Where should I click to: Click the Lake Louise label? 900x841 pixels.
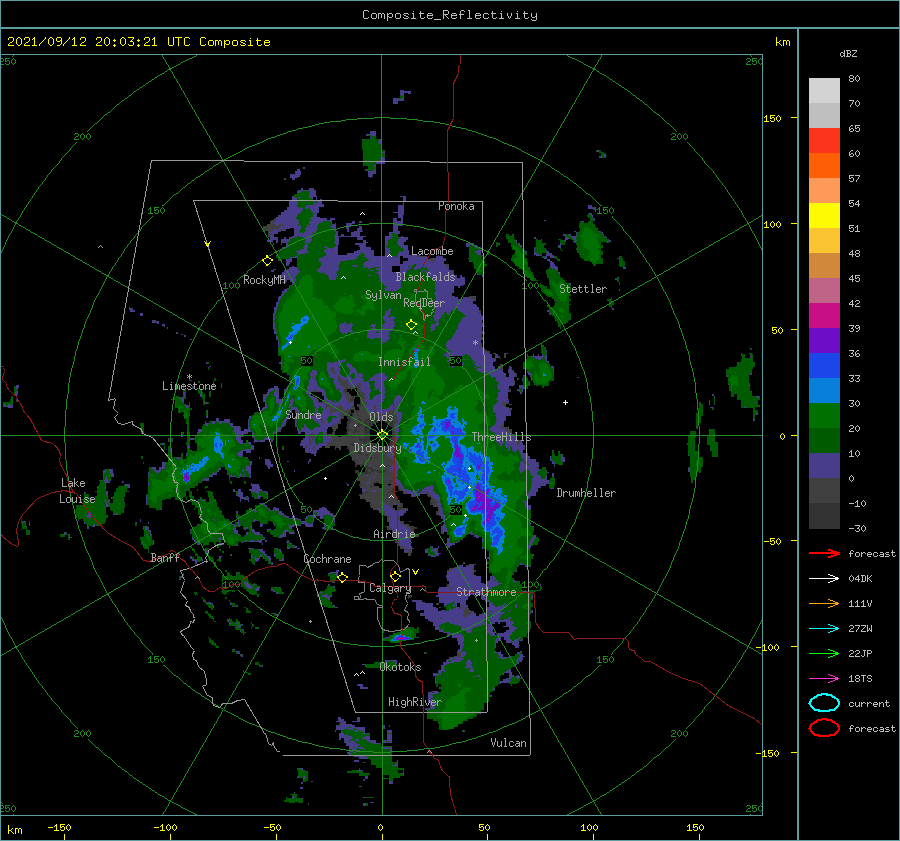coord(77,491)
